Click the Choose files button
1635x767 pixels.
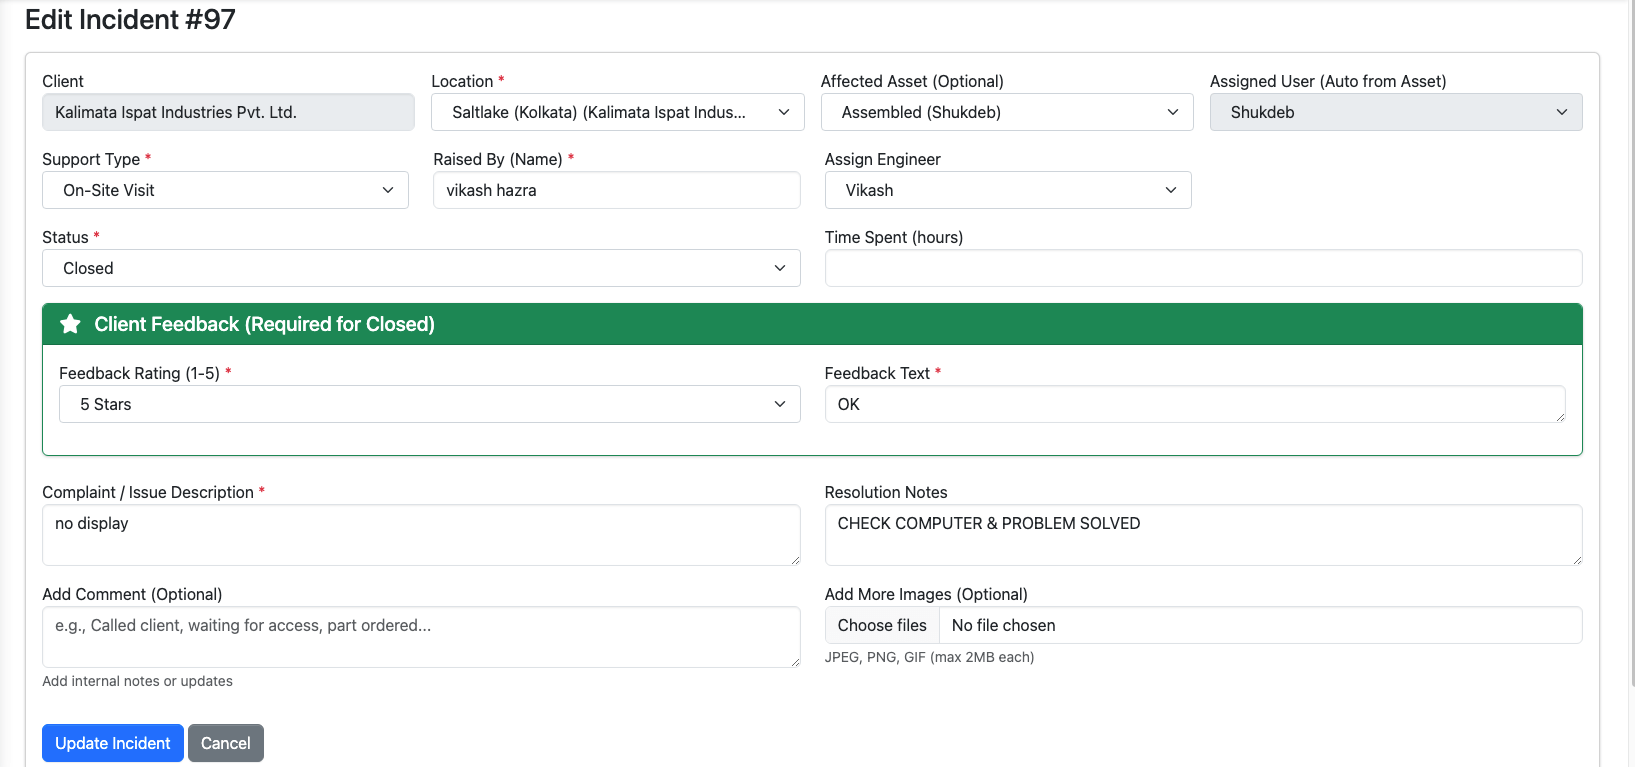[x=882, y=625]
